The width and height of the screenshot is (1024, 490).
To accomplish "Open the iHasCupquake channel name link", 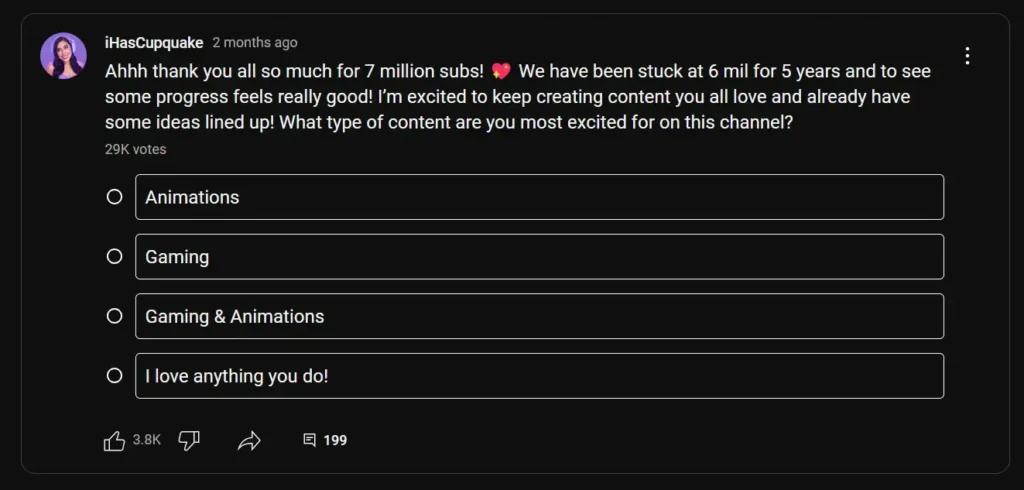I will click(154, 43).
